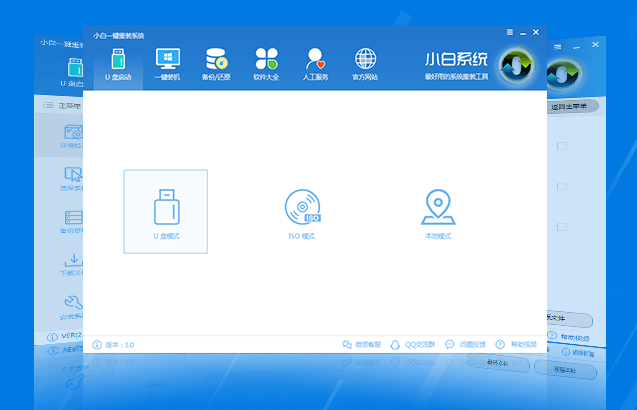The image size is (637, 410).
Task: Close the front 小白一键重装系统 window
Action: click(536, 32)
